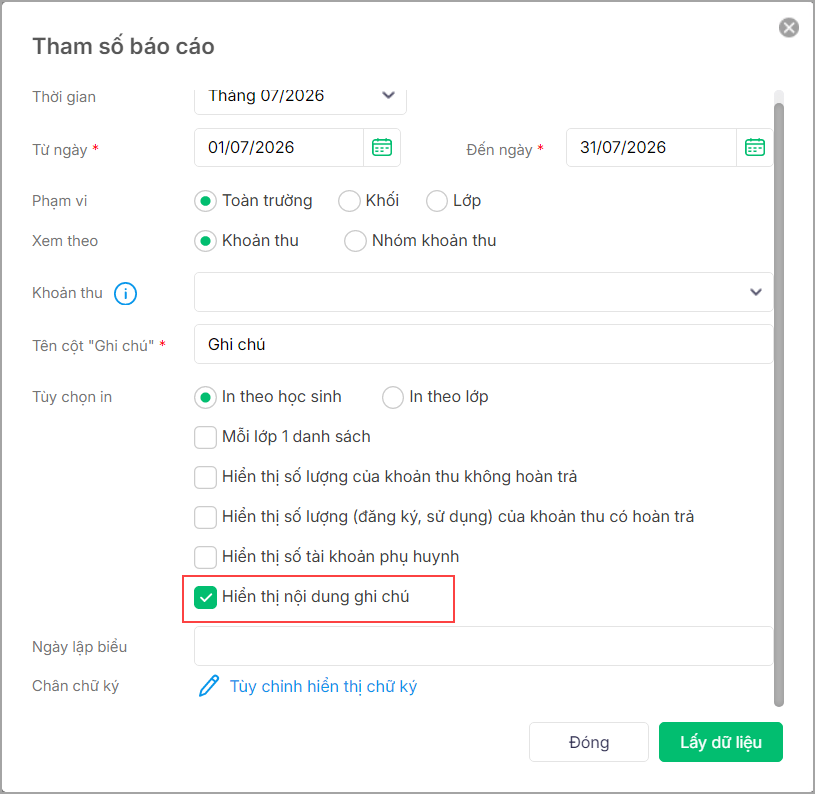The width and height of the screenshot is (815, 794).
Task: Click the pencil icon for signature customization
Action: (x=208, y=686)
